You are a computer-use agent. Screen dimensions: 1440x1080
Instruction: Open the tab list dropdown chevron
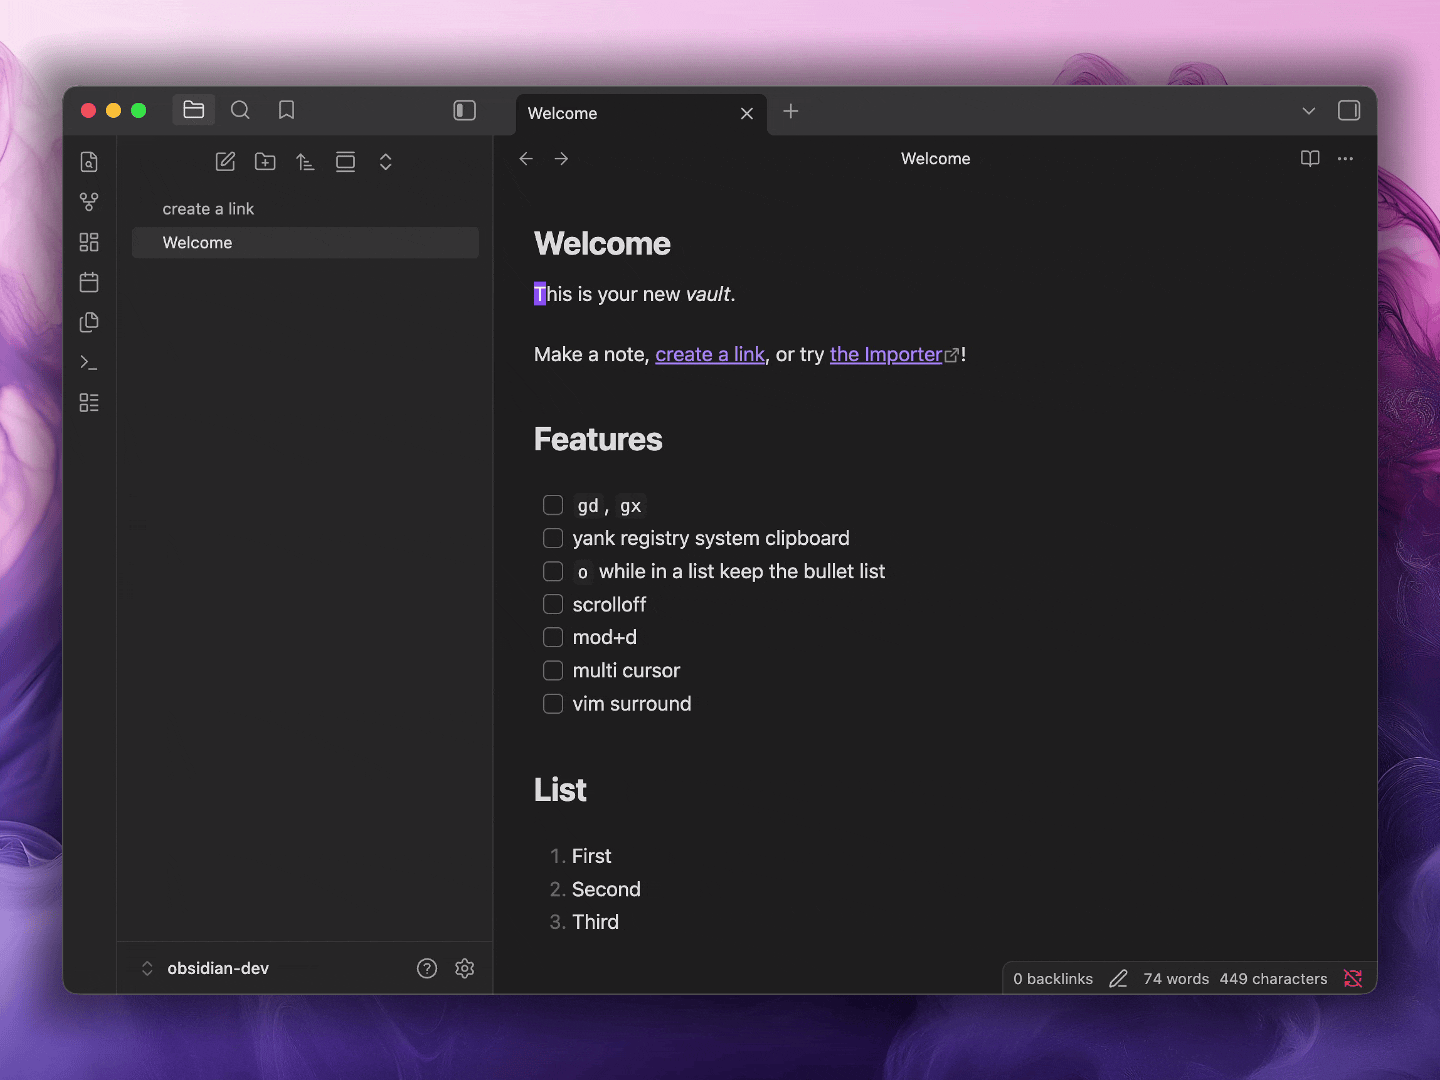(1309, 111)
